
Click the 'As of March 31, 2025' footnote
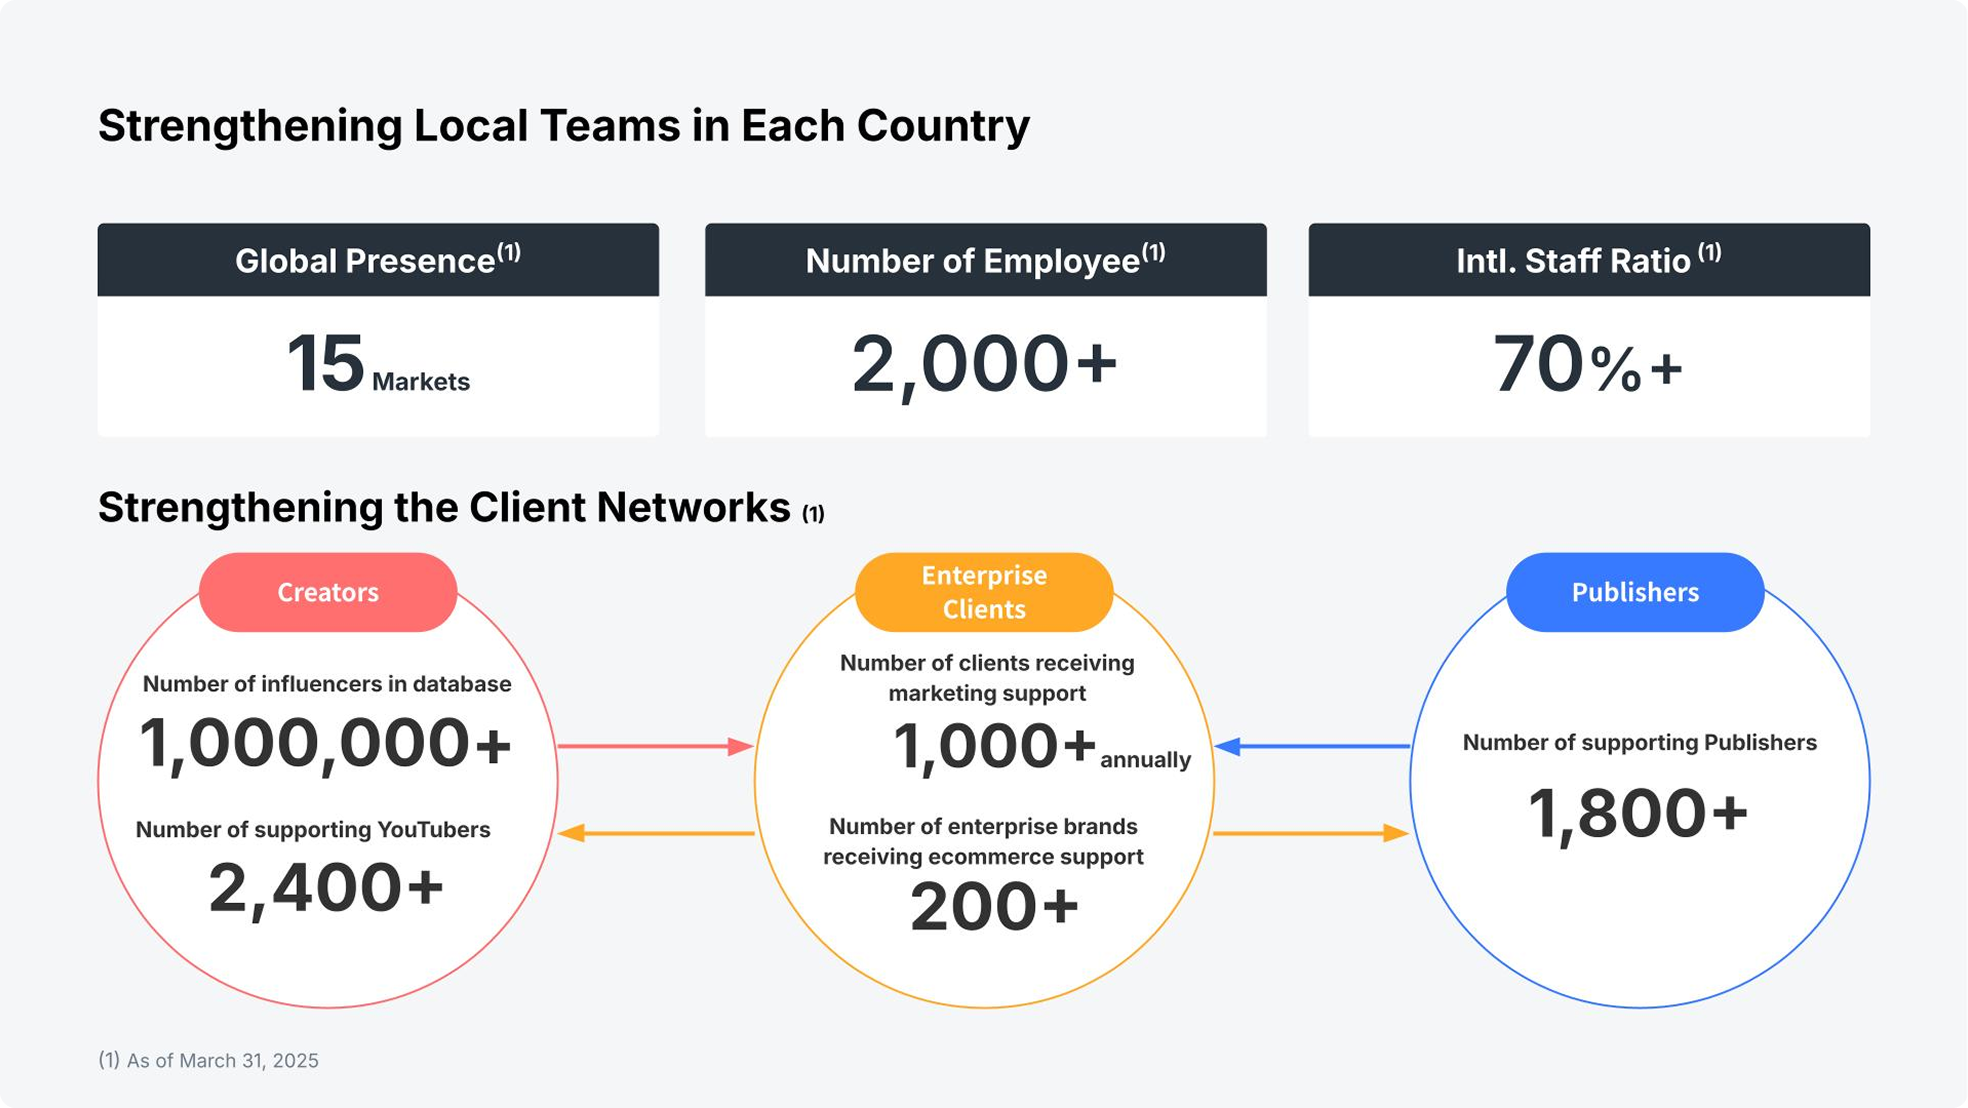point(208,1060)
